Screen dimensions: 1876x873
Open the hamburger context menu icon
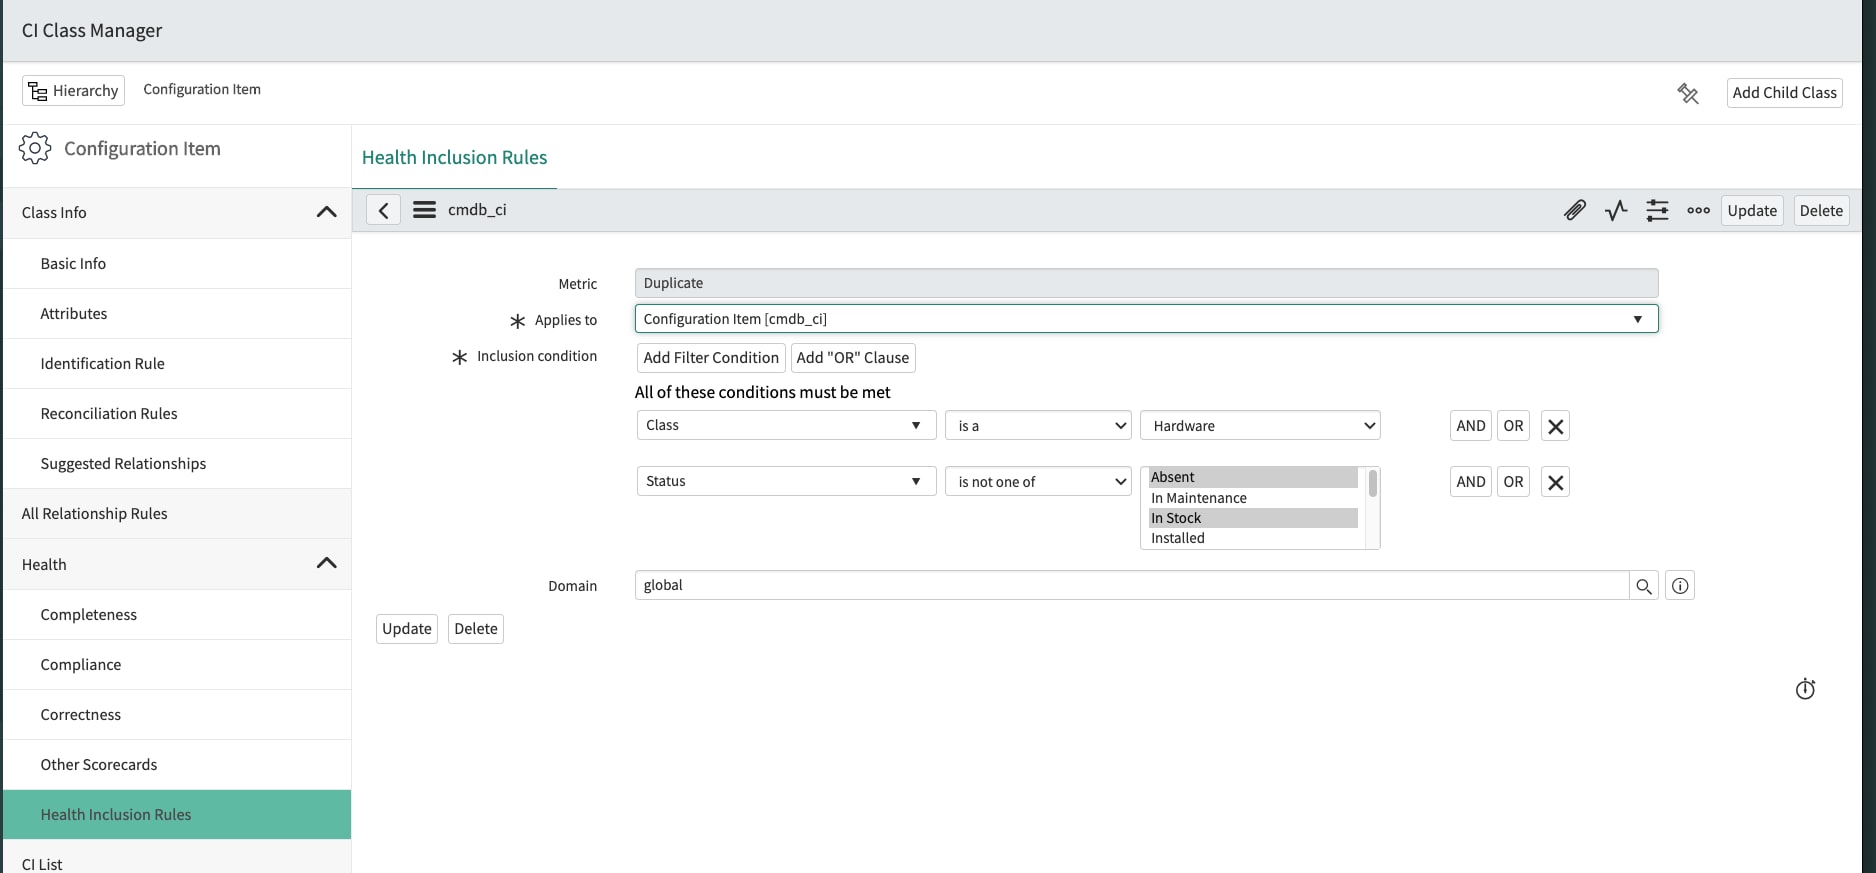424,210
